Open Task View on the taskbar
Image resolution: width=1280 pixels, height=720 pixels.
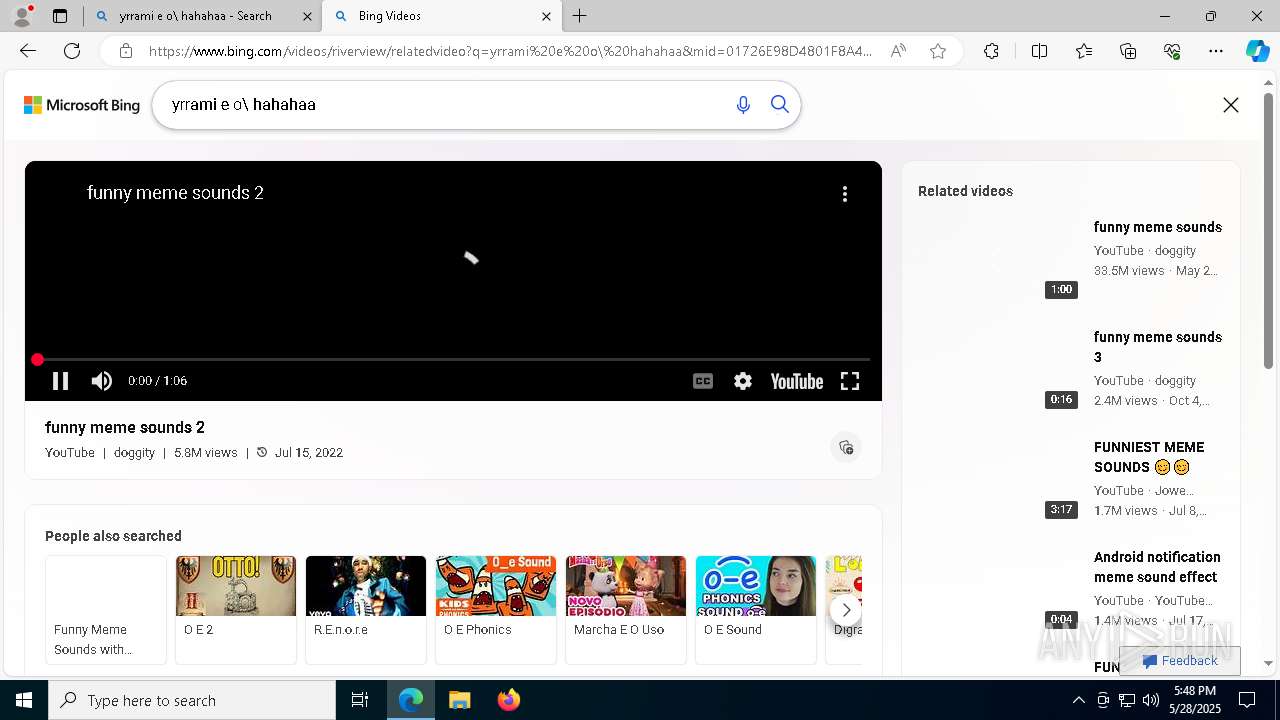tap(360, 700)
